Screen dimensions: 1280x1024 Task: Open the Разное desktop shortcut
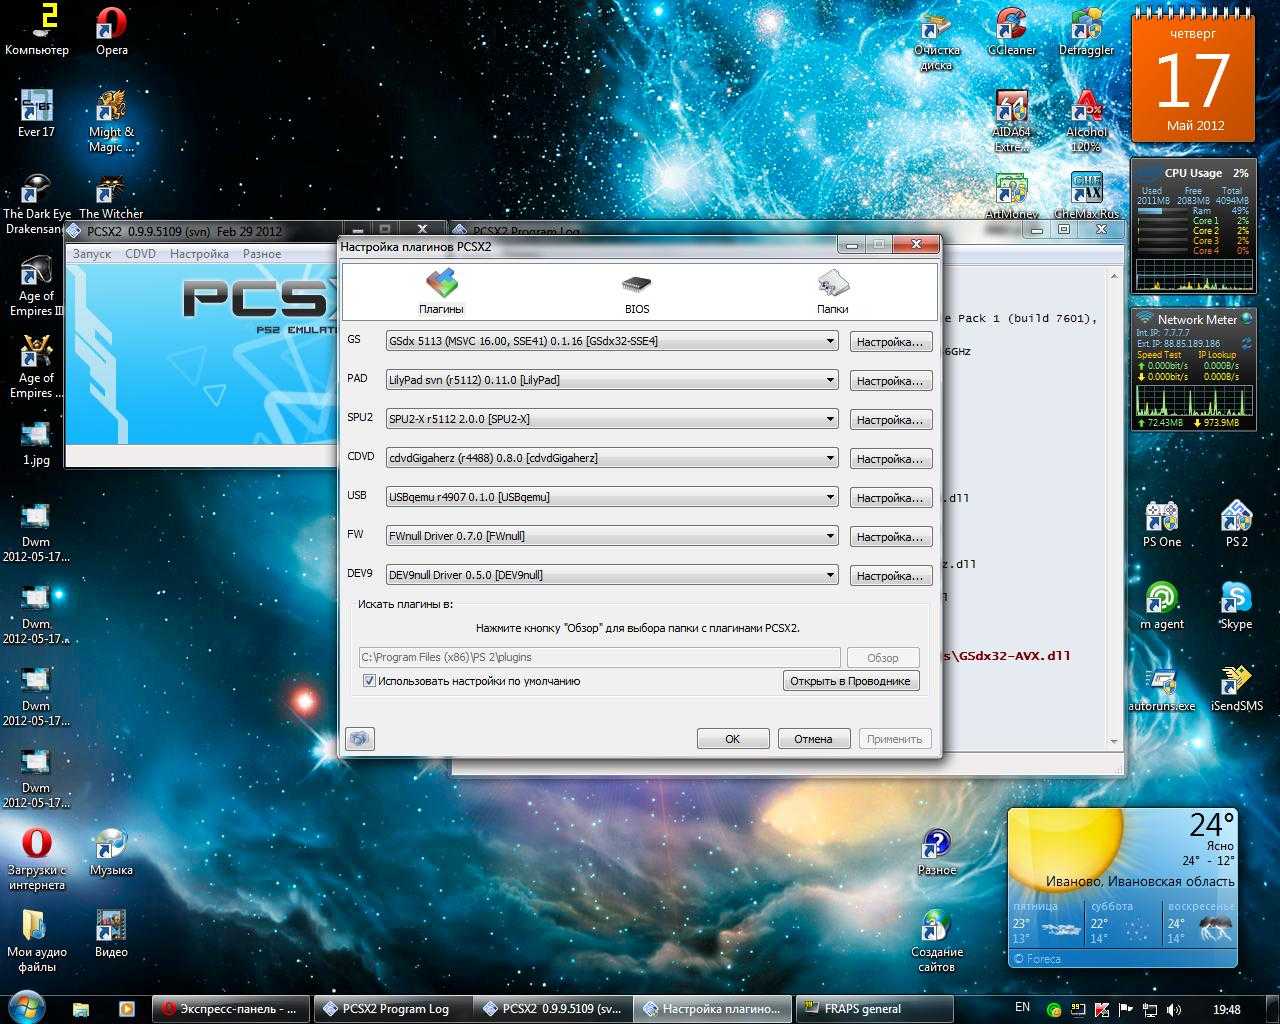pos(936,852)
